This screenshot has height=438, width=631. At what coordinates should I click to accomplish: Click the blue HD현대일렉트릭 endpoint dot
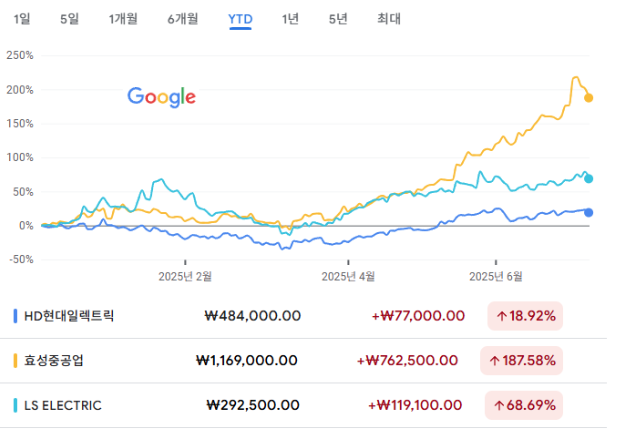tap(588, 213)
